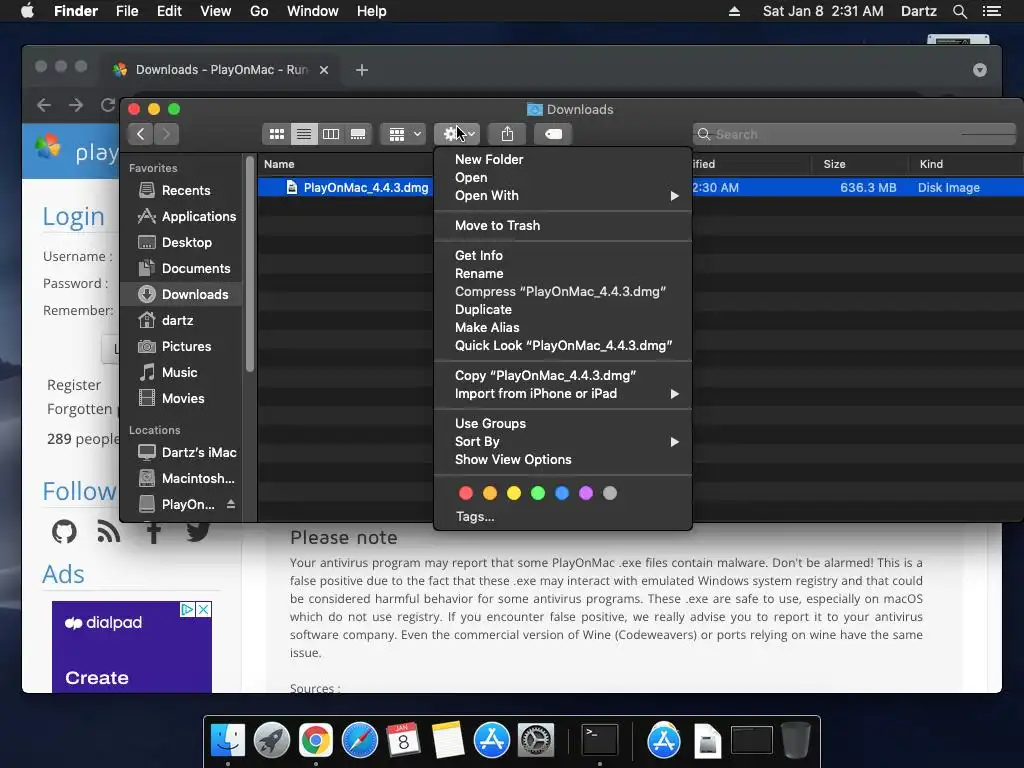Apply the blue tag color
Screen dimensions: 1024x768
click(x=562, y=493)
